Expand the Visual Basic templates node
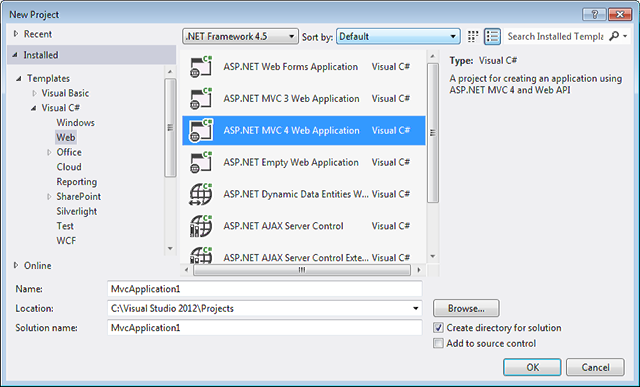Screen dimensions: 640x387 pyautogui.click(x=35, y=93)
